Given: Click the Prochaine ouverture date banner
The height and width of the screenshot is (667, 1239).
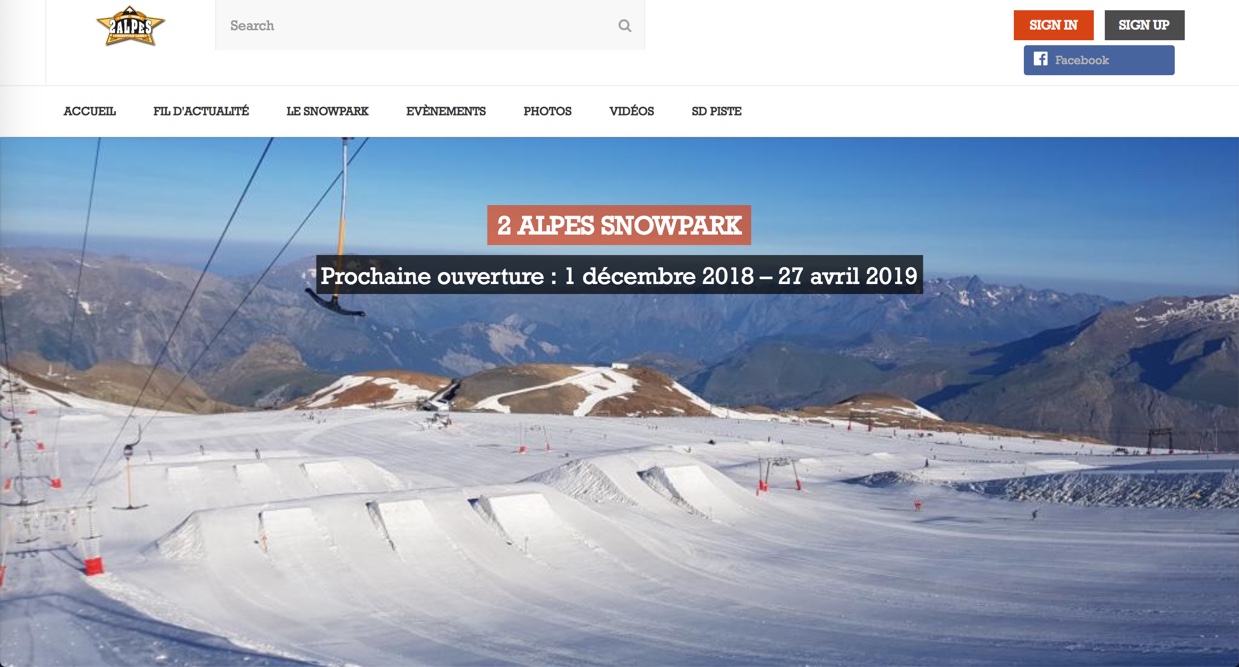Looking at the screenshot, I should (x=619, y=275).
